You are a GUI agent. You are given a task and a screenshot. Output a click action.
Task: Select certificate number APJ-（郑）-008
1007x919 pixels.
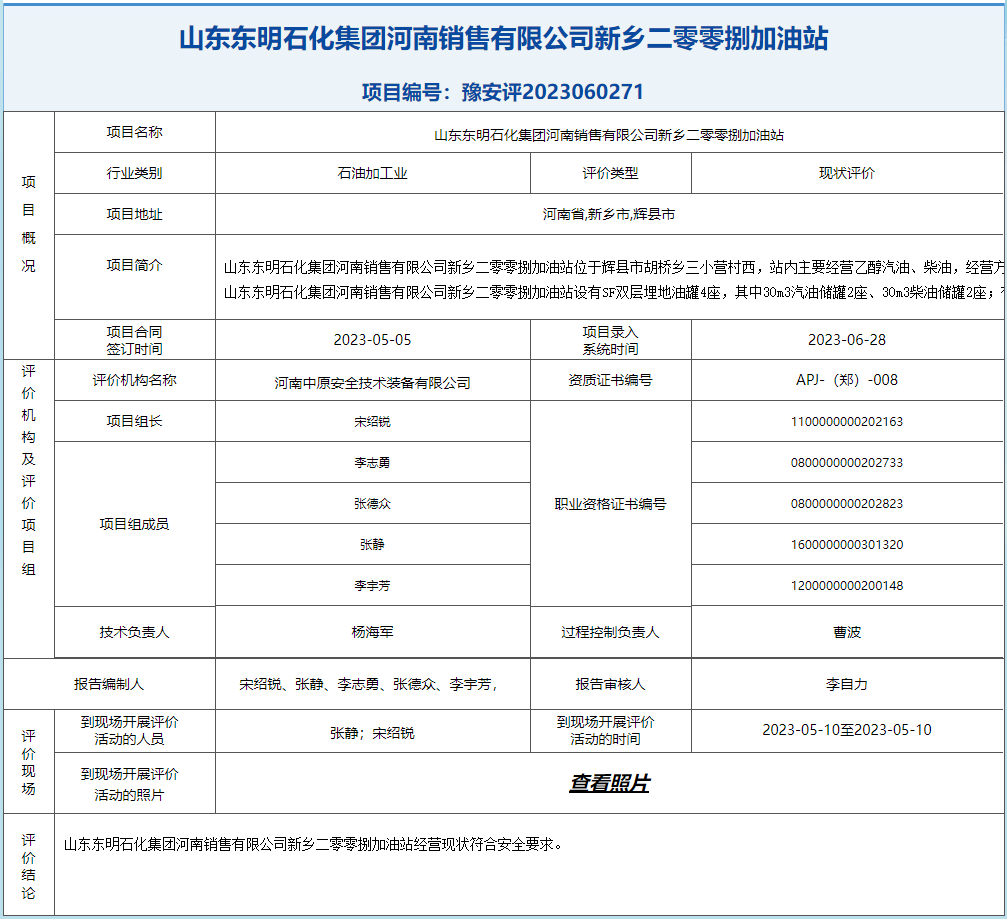(846, 380)
